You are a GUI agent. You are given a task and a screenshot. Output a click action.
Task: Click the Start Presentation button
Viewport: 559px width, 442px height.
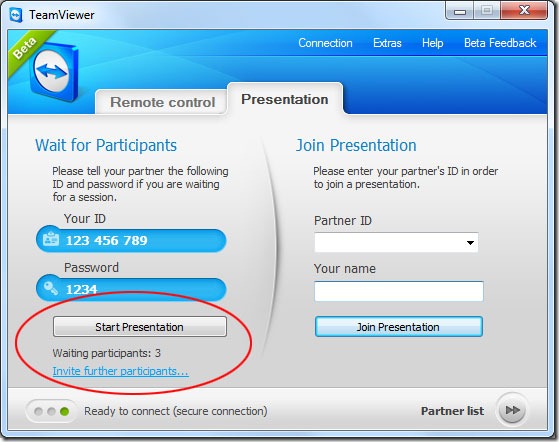click(x=140, y=327)
